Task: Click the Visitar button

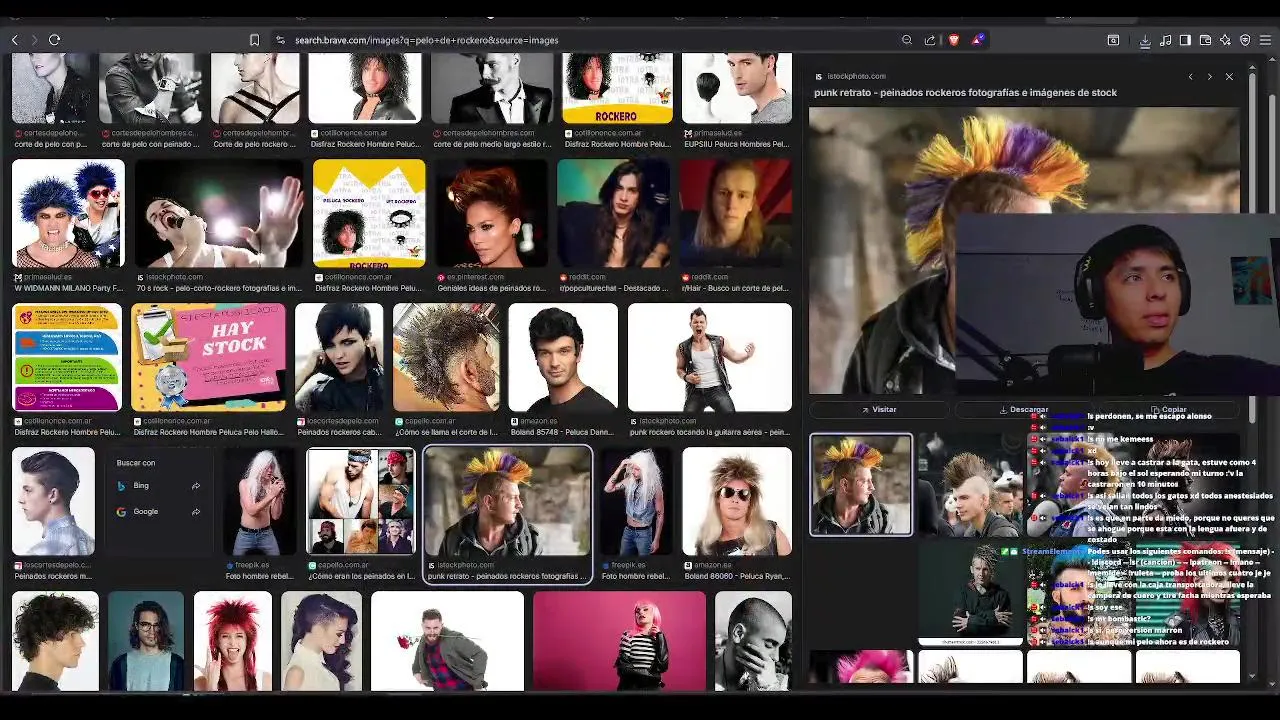Action: click(879, 409)
